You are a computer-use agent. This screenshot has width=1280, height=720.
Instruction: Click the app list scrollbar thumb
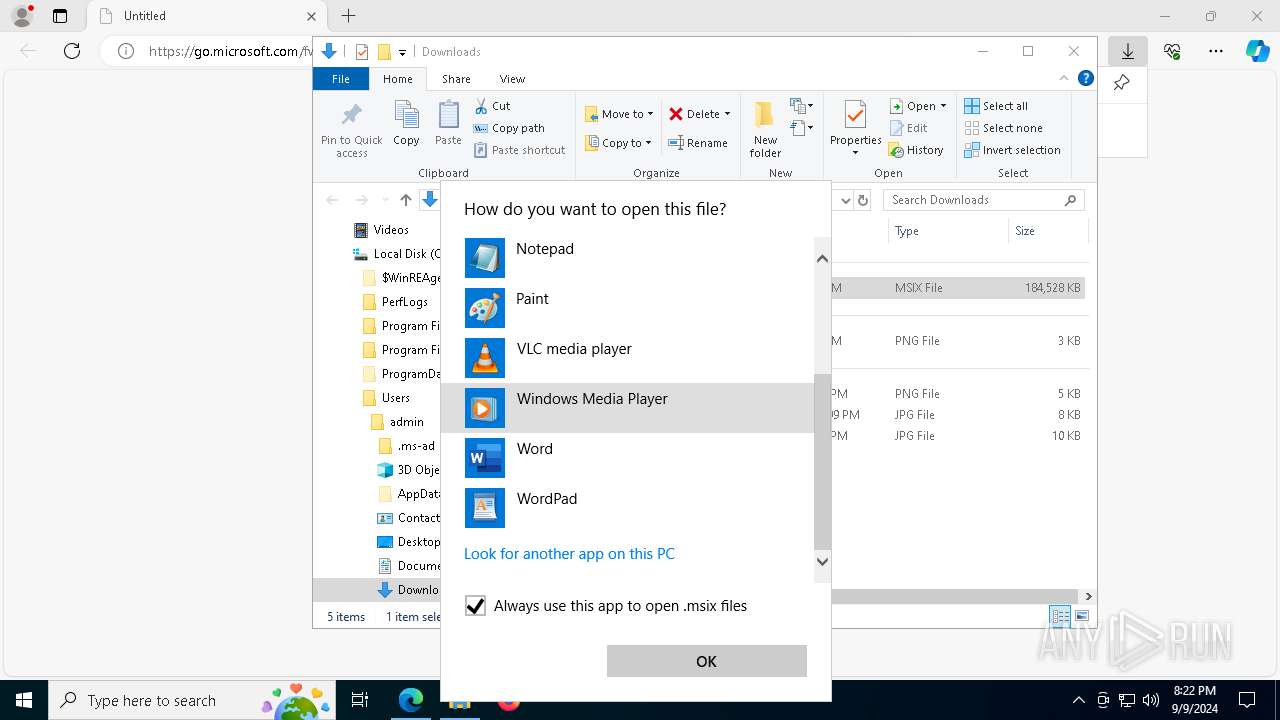point(822,461)
